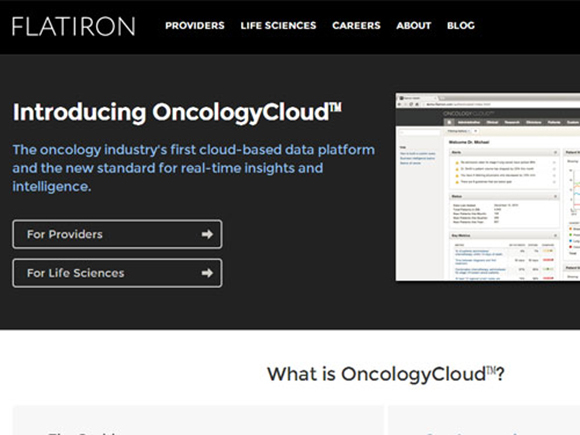
Task: Collapse the Alerts panel in the preview
Action: (x=555, y=152)
